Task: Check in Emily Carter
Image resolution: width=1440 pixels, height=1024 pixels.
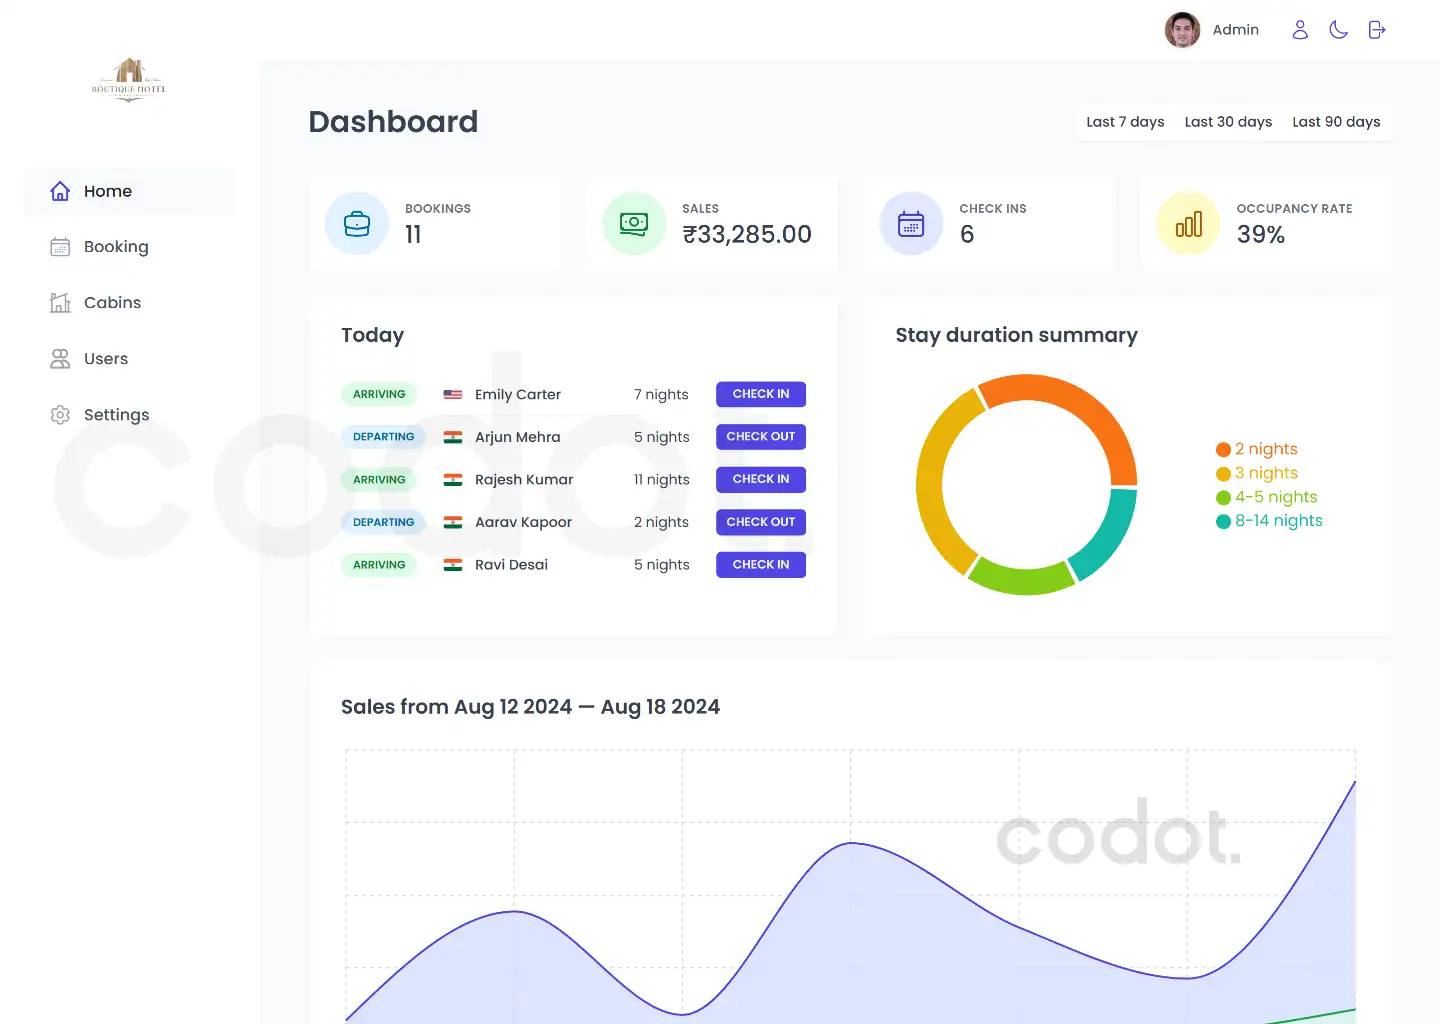Action: tap(760, 394)
